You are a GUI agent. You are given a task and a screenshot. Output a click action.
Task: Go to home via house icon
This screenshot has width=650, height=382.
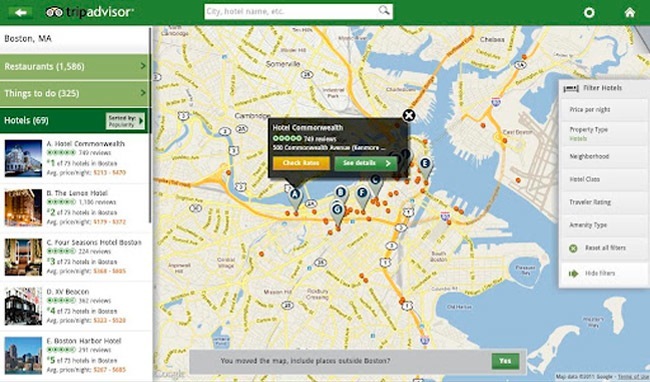630,12
